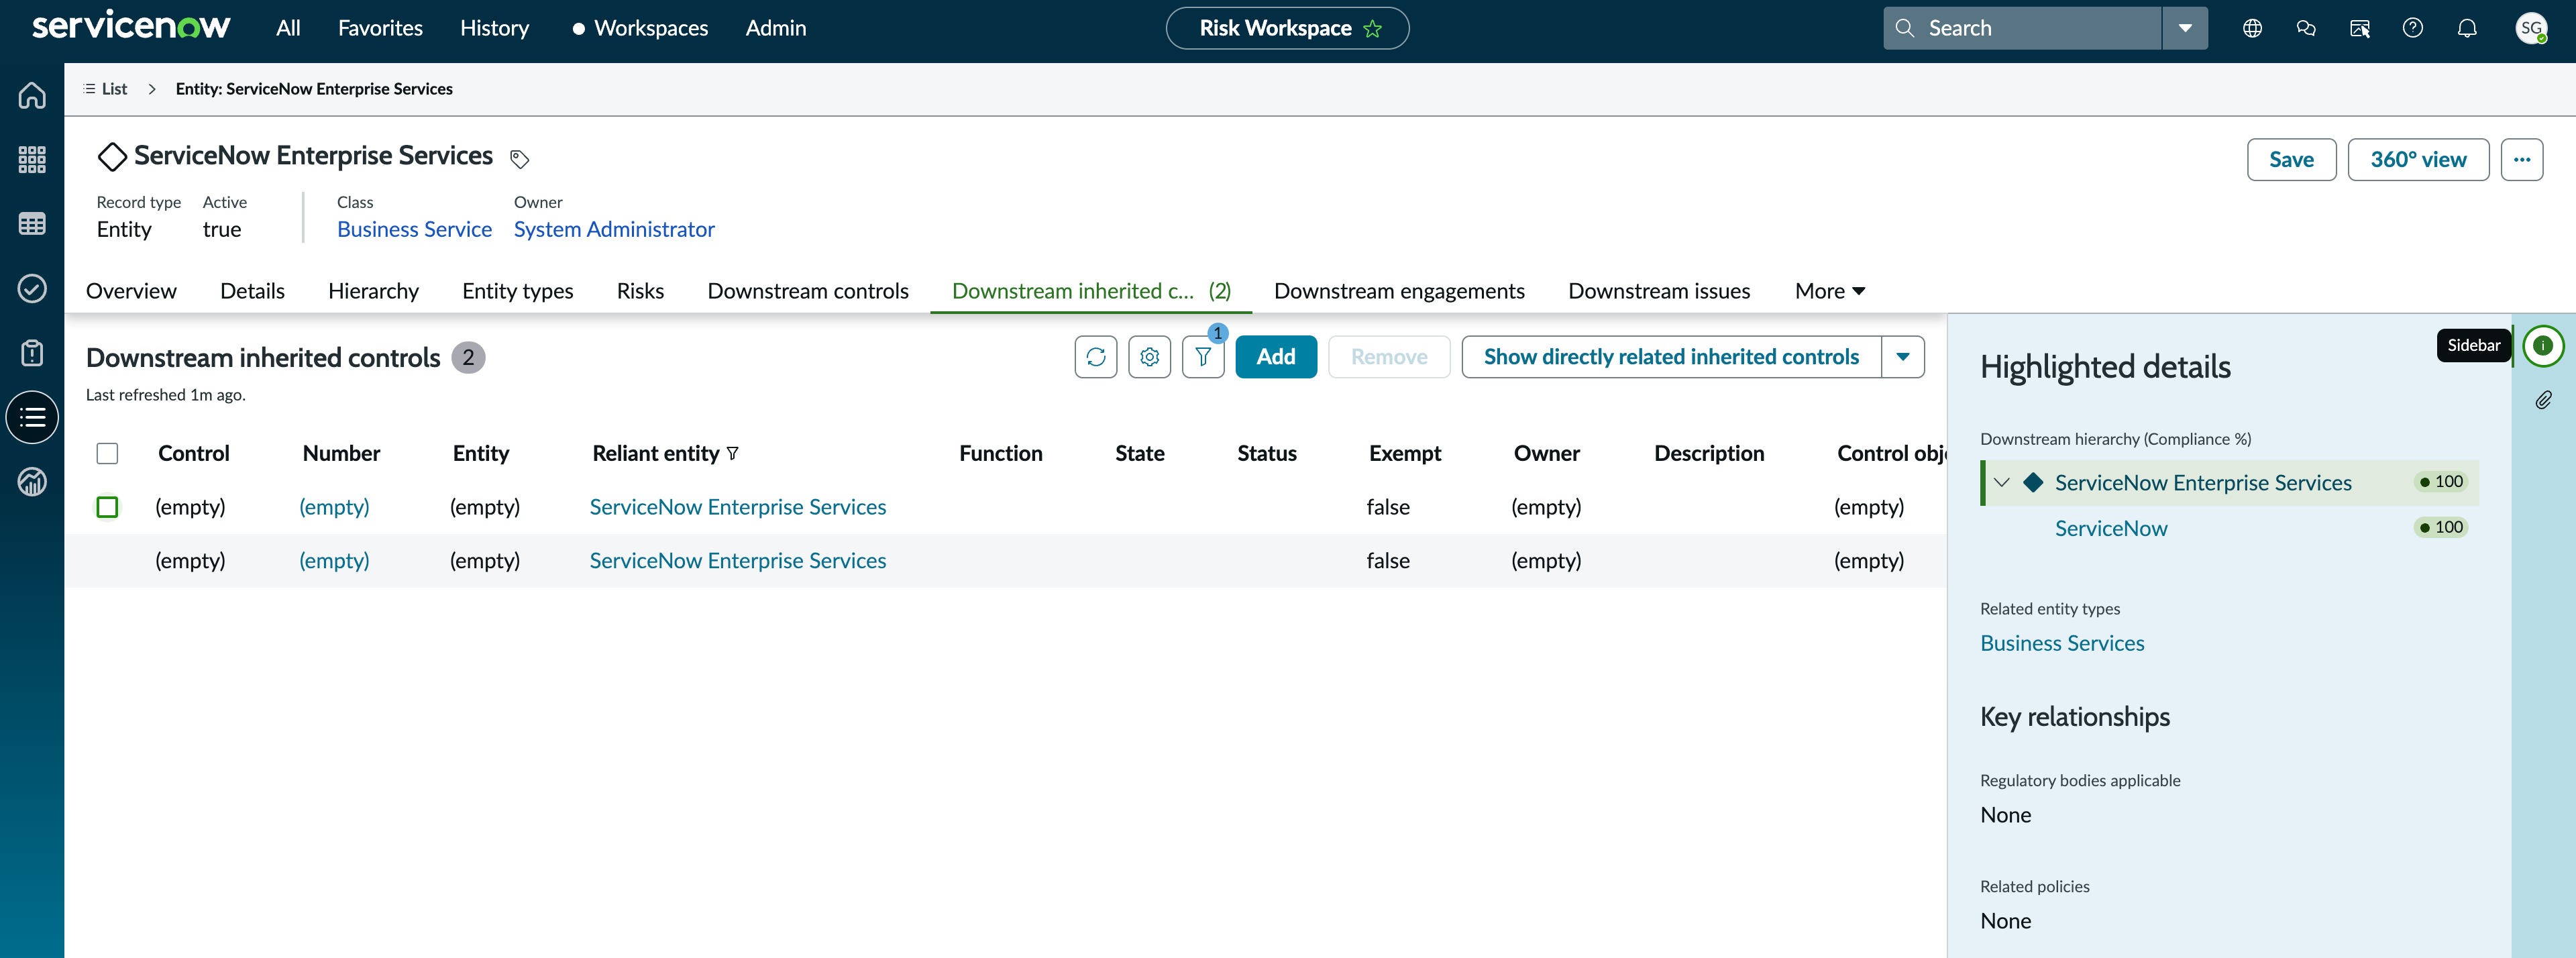Click the Save button
This screenshot has width=2576, height=958.
click(2291, 160)
